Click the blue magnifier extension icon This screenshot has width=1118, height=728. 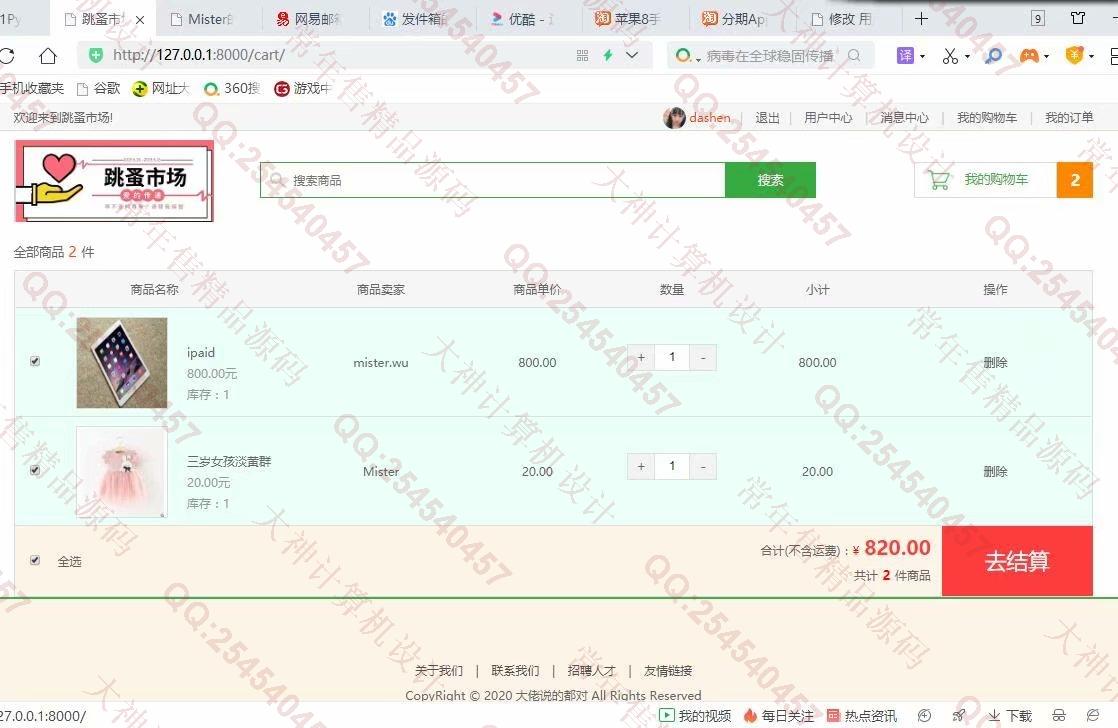(x=993, y=56)
